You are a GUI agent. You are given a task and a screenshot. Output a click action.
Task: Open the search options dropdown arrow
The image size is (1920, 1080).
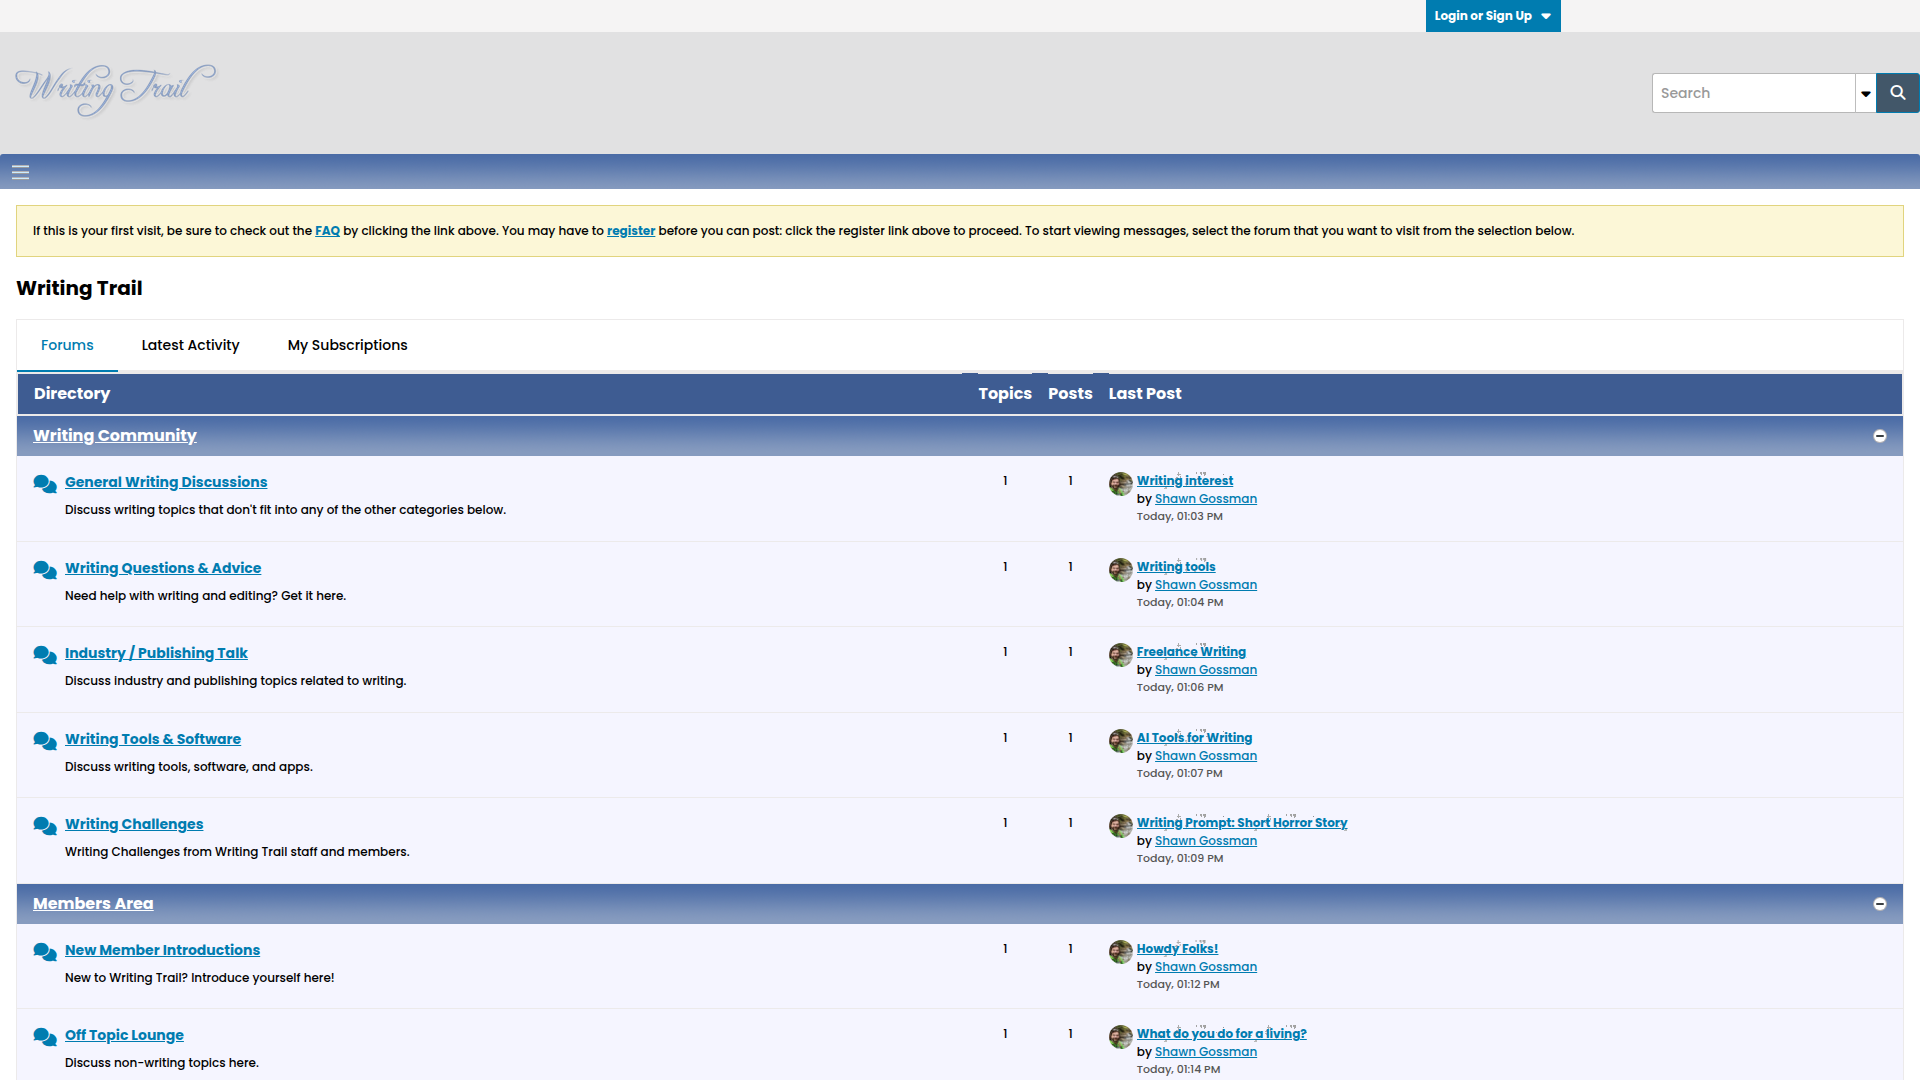(1865, 93)
